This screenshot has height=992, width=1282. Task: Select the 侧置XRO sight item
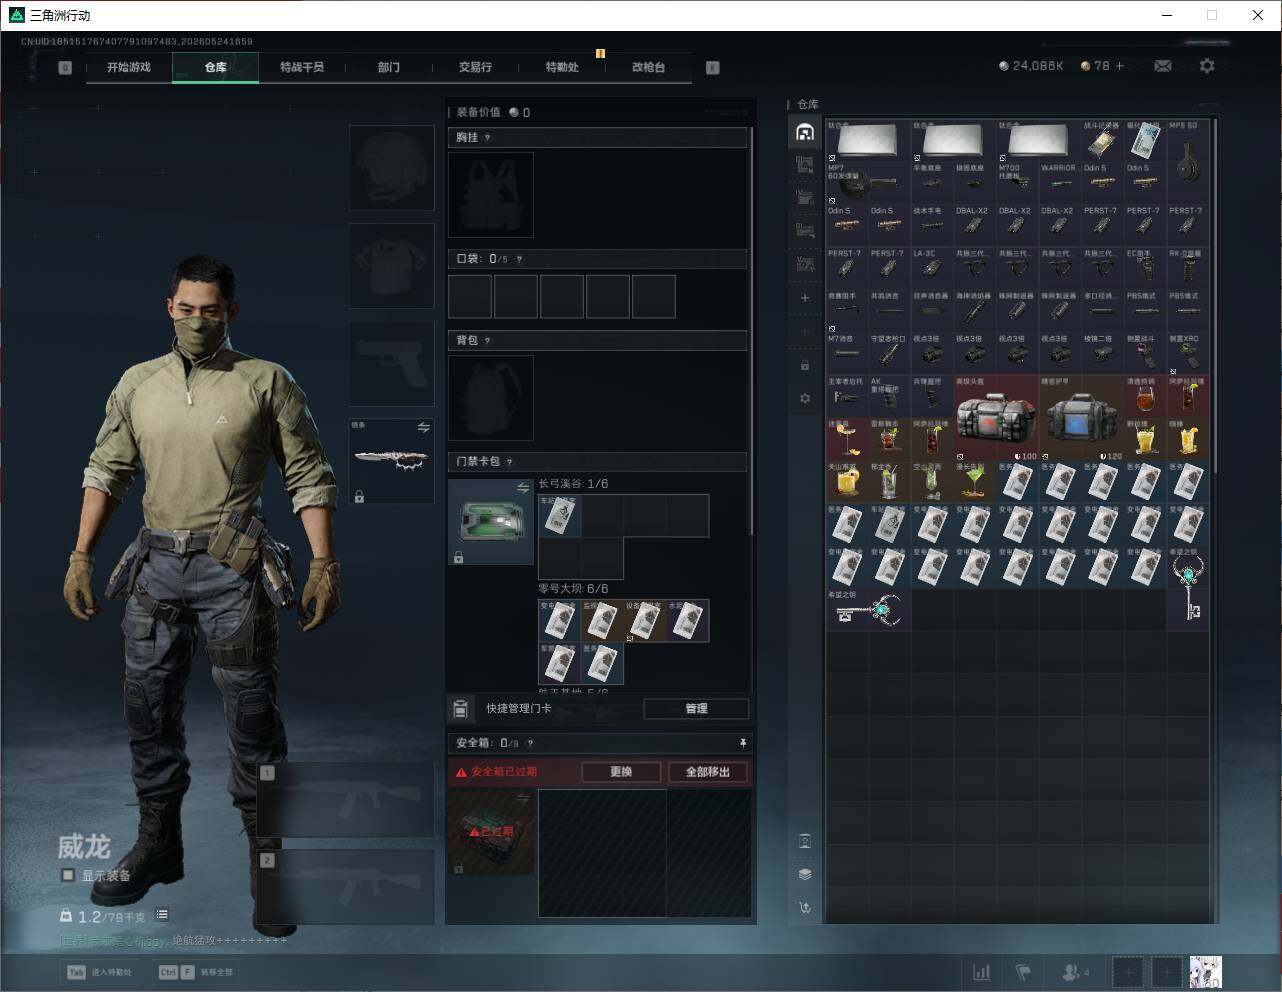(x=1188, y=353)
